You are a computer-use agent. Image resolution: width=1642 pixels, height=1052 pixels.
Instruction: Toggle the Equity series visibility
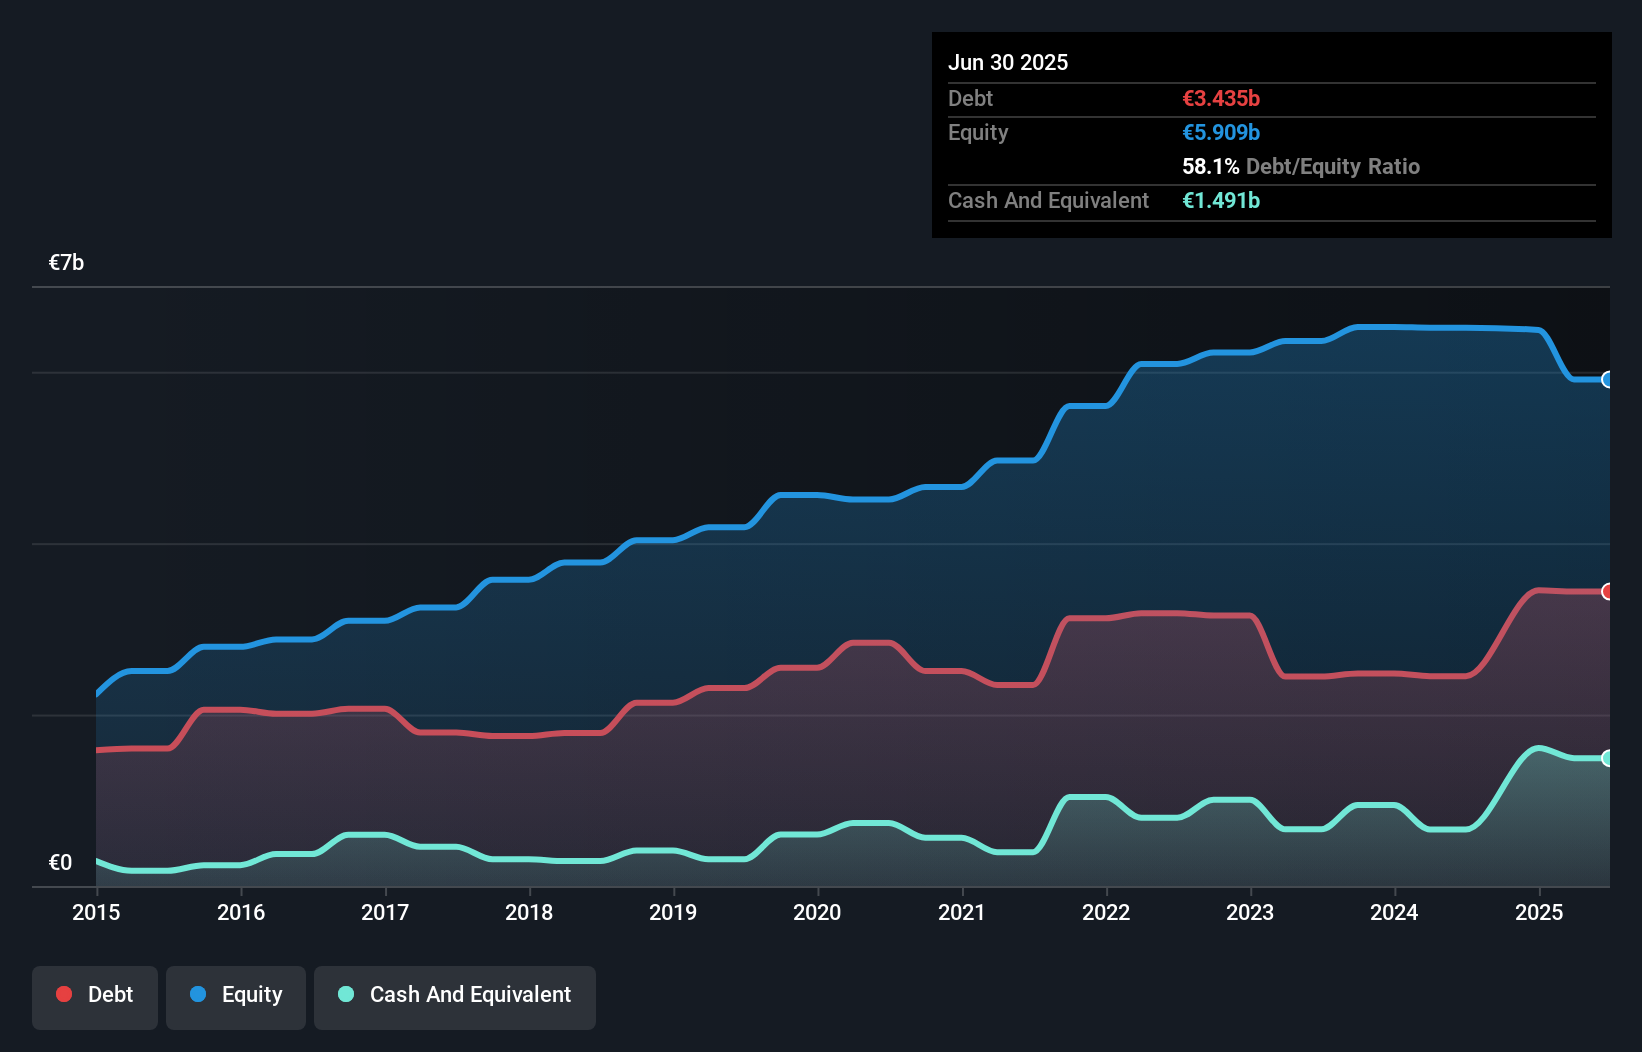[236, 996]
